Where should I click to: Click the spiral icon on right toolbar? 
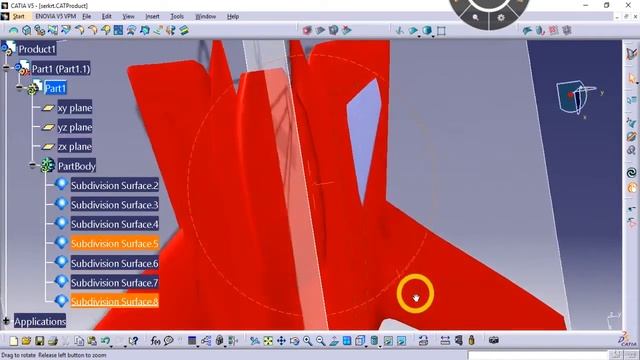tap(631, 173)
